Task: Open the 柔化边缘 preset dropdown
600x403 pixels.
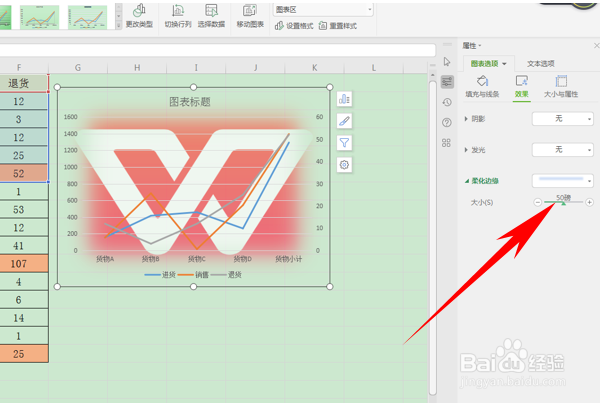Action: [x=563, y=180]
